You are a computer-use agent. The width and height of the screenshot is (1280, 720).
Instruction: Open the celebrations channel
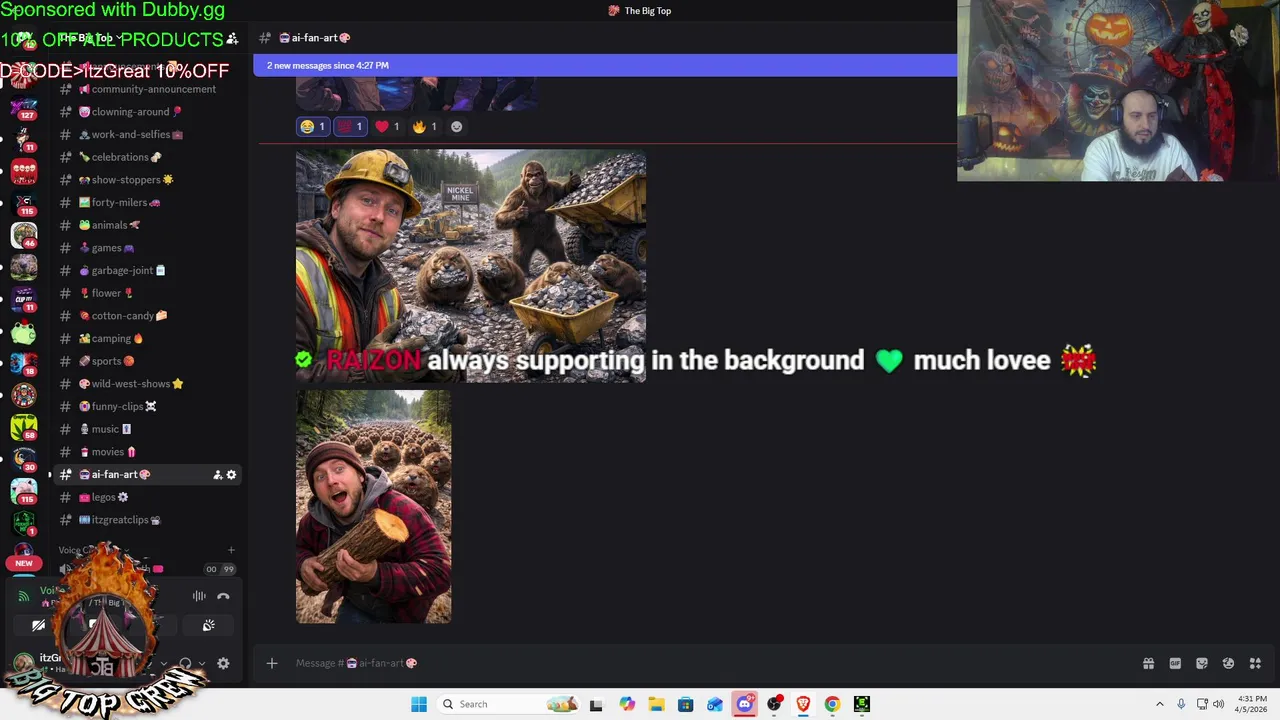[148, 157]
